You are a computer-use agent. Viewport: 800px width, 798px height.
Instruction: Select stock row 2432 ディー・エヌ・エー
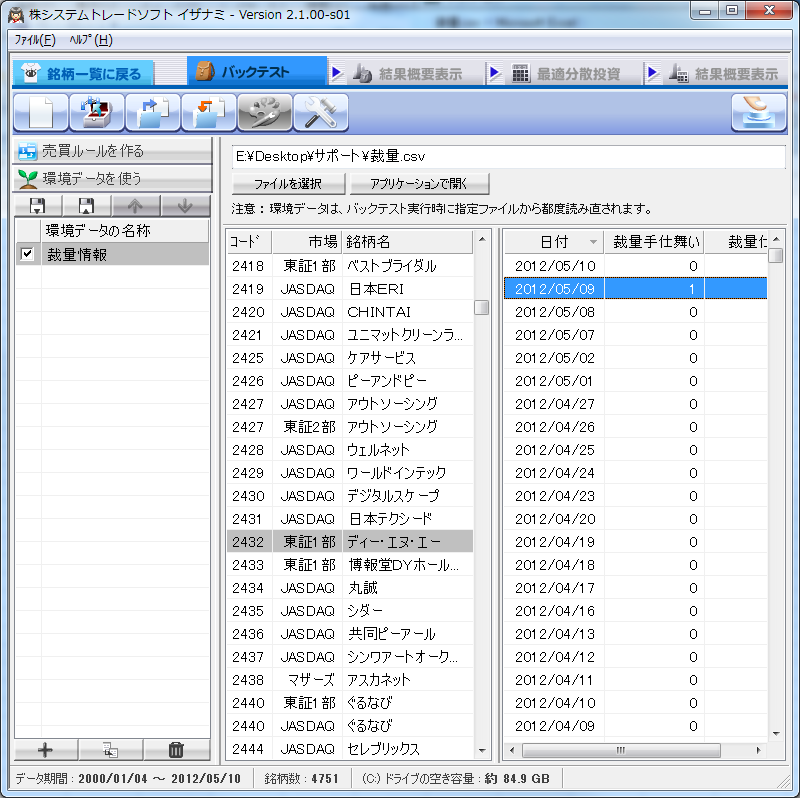click(x=350, y=541)
